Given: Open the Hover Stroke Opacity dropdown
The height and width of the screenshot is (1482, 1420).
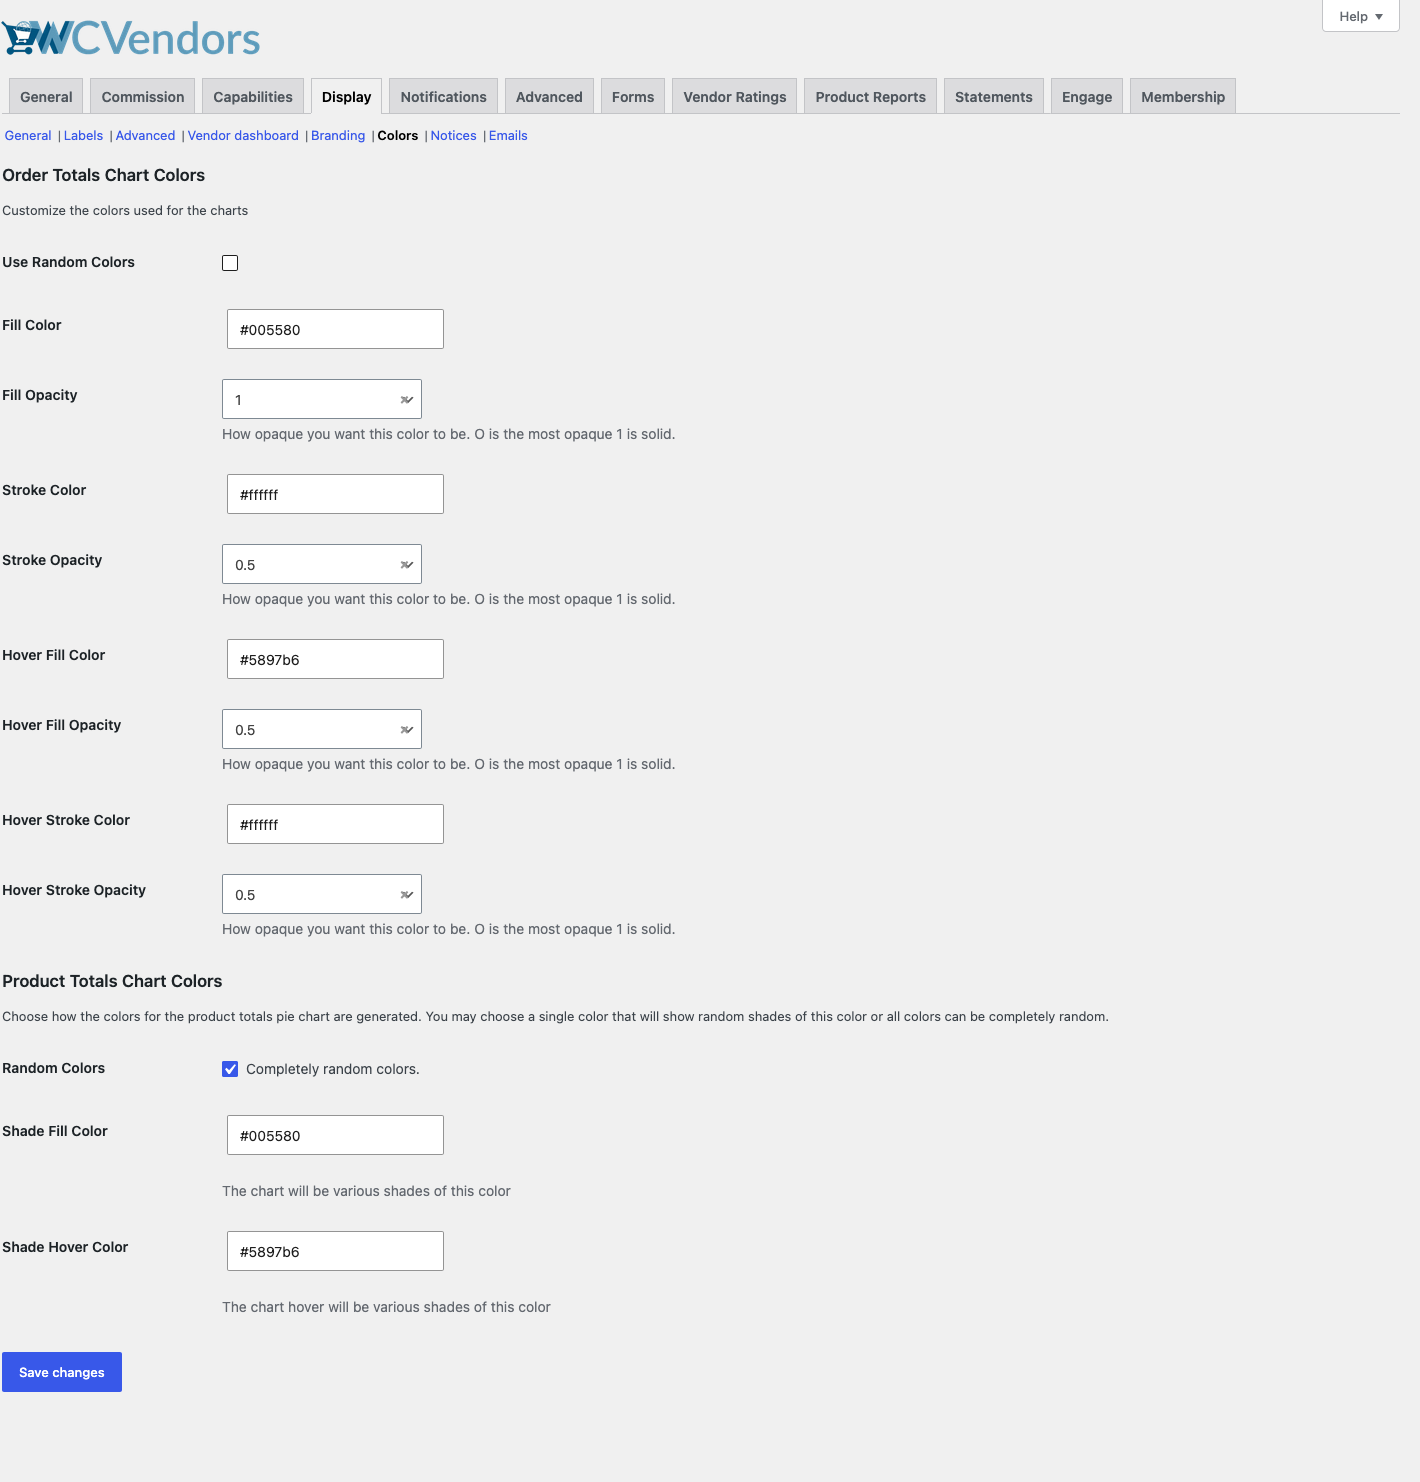Looking at the screenshot, I should (322, 894).
